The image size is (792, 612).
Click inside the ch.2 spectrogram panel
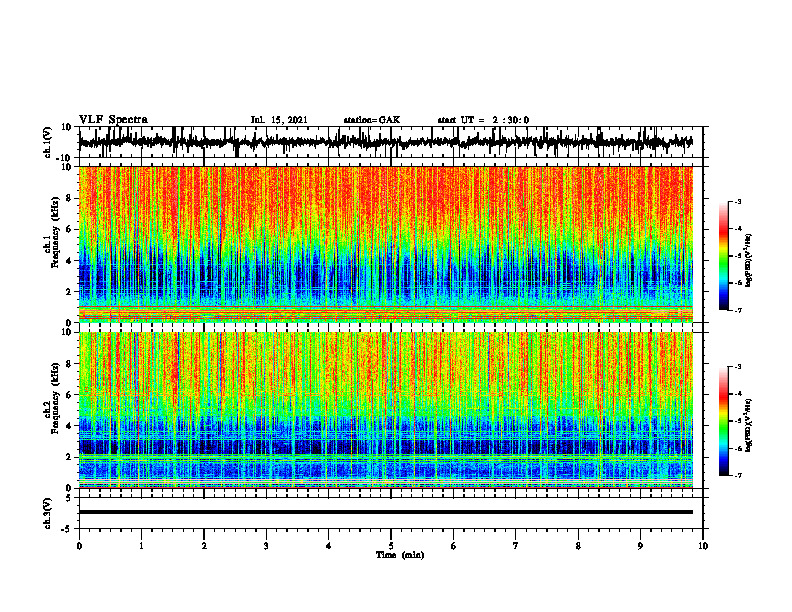coord(385,410)
